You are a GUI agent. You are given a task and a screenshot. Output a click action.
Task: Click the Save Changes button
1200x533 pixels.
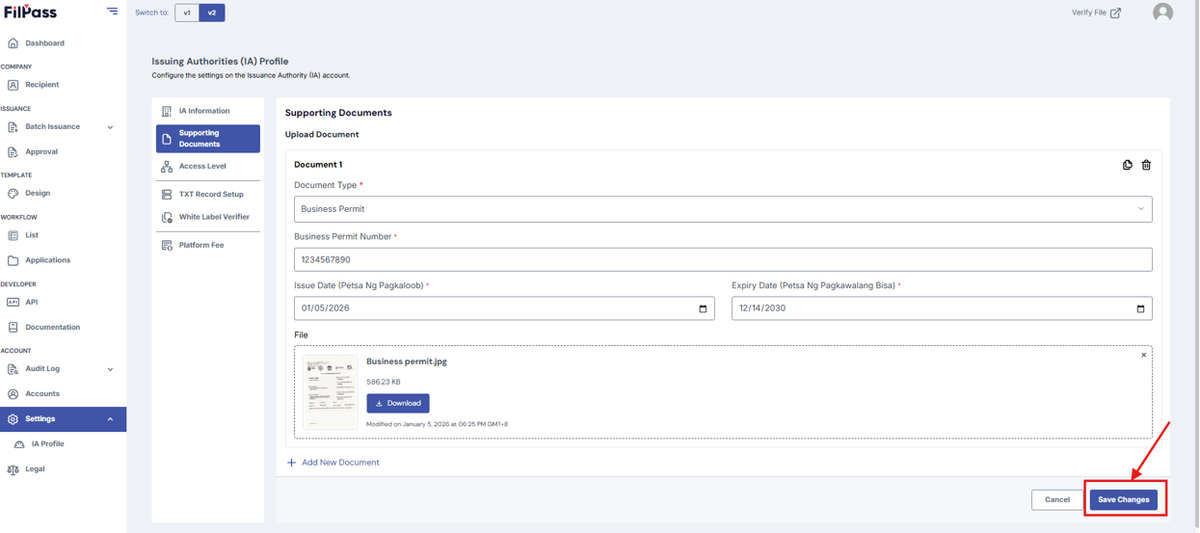pos(1124,499)
